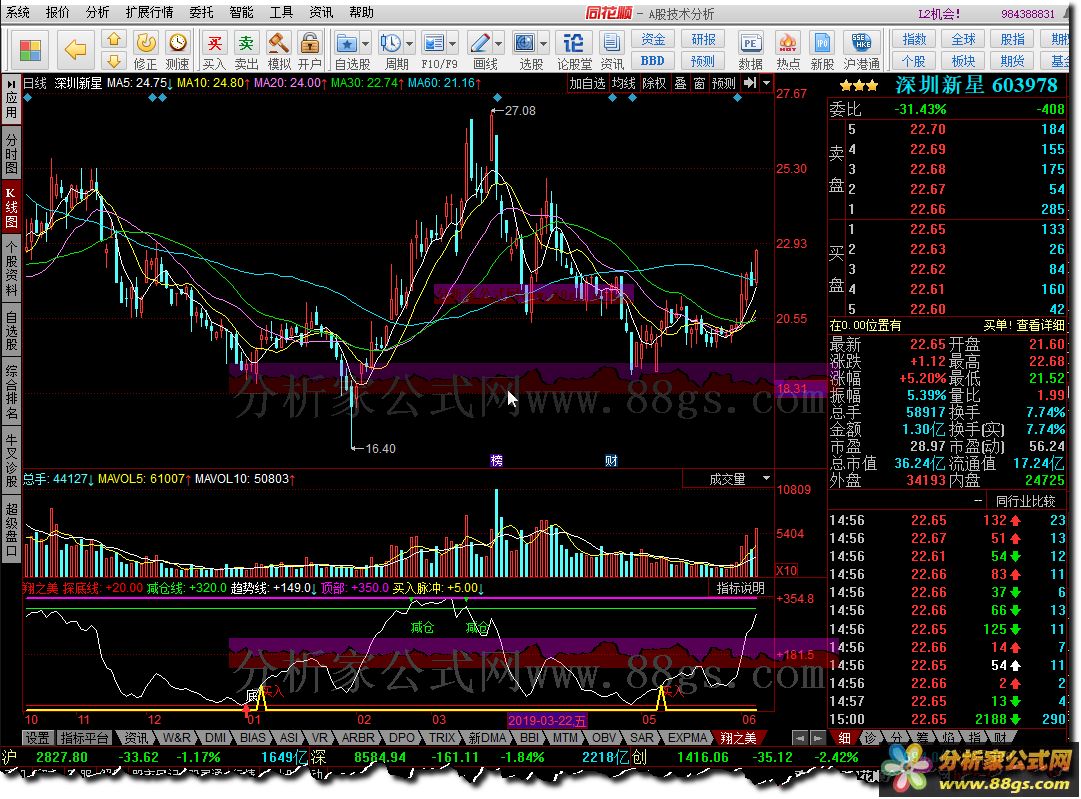Expand the 选股 dropdown arrow
The height and width of the screenshot is (799, 1081).
(x=544, y=44)
